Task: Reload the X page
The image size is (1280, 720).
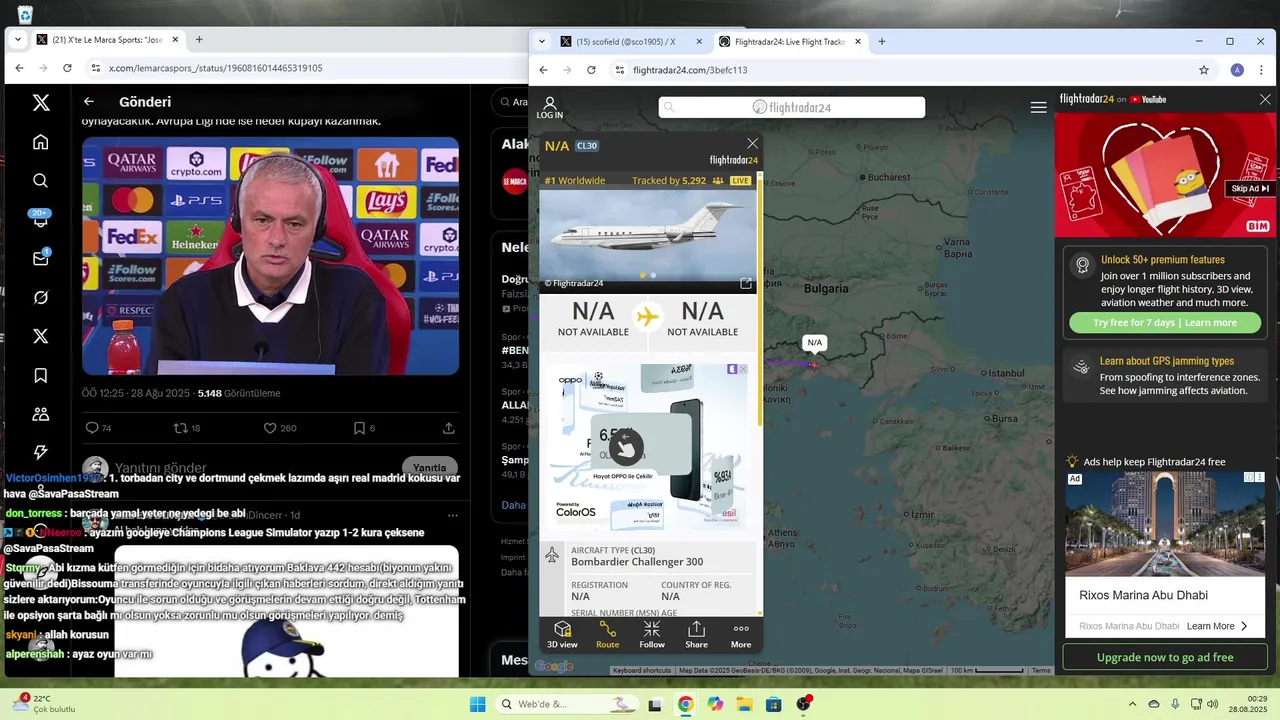Action: pyautogui.click(x=67, y=68)
